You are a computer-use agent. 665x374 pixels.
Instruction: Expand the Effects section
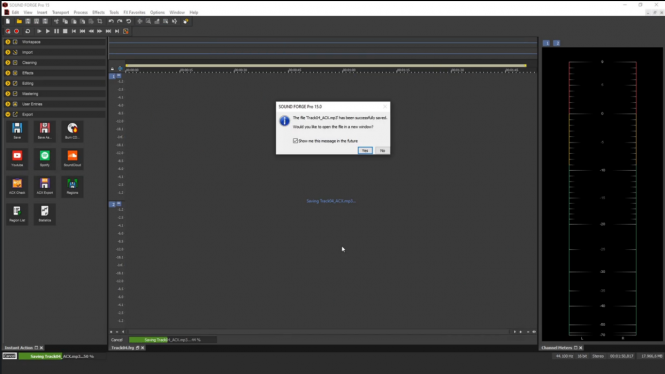(x=8, y=73)
